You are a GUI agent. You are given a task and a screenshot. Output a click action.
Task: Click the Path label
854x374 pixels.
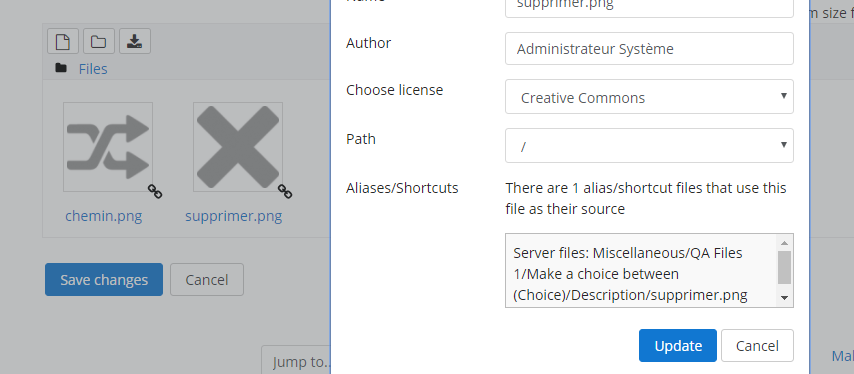[361, 139]
